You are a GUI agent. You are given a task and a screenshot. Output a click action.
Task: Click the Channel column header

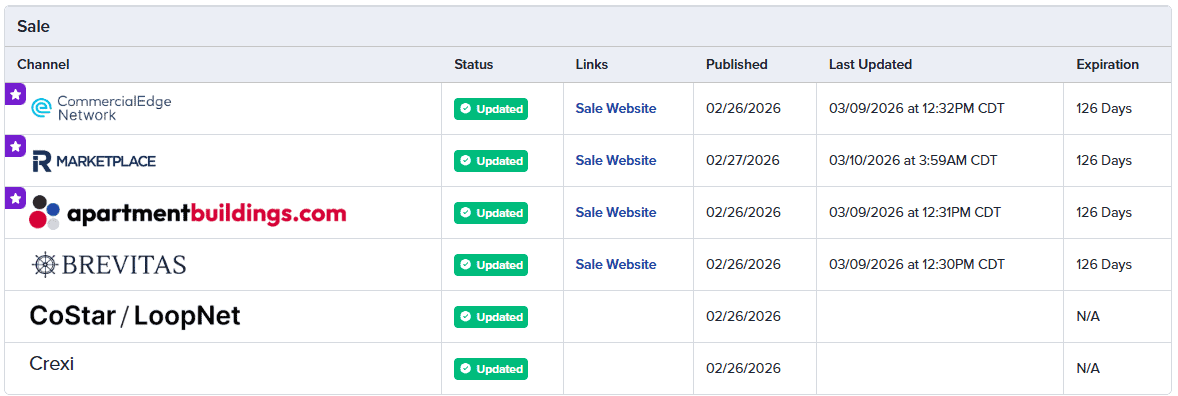point(44,65)
